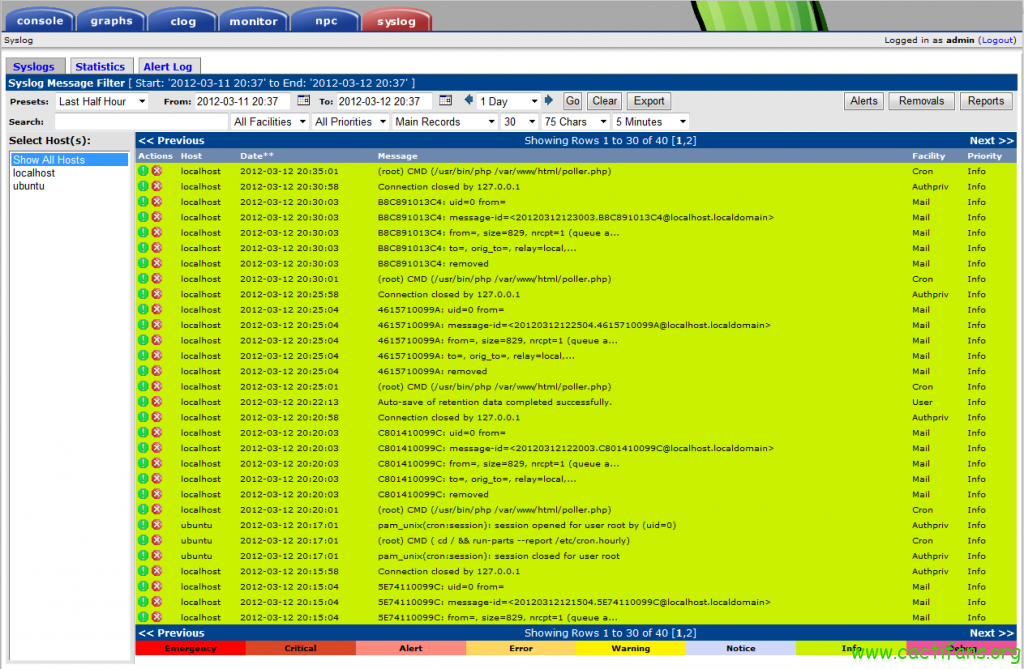
Task: Click the Export button
Action: 648,101
